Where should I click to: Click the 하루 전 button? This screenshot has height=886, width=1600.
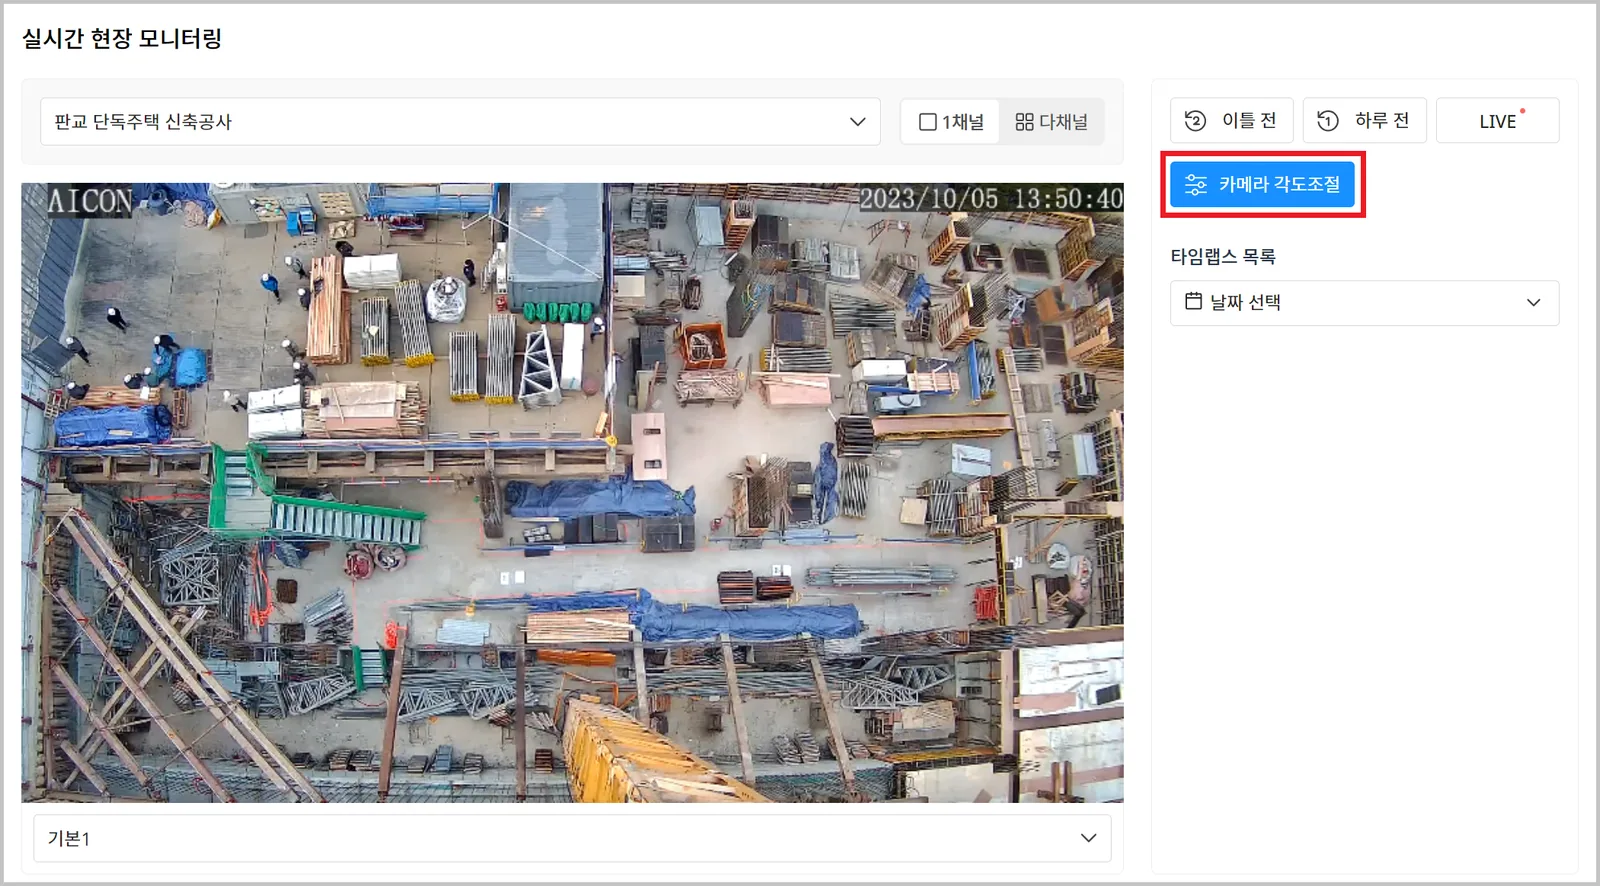1364,121
